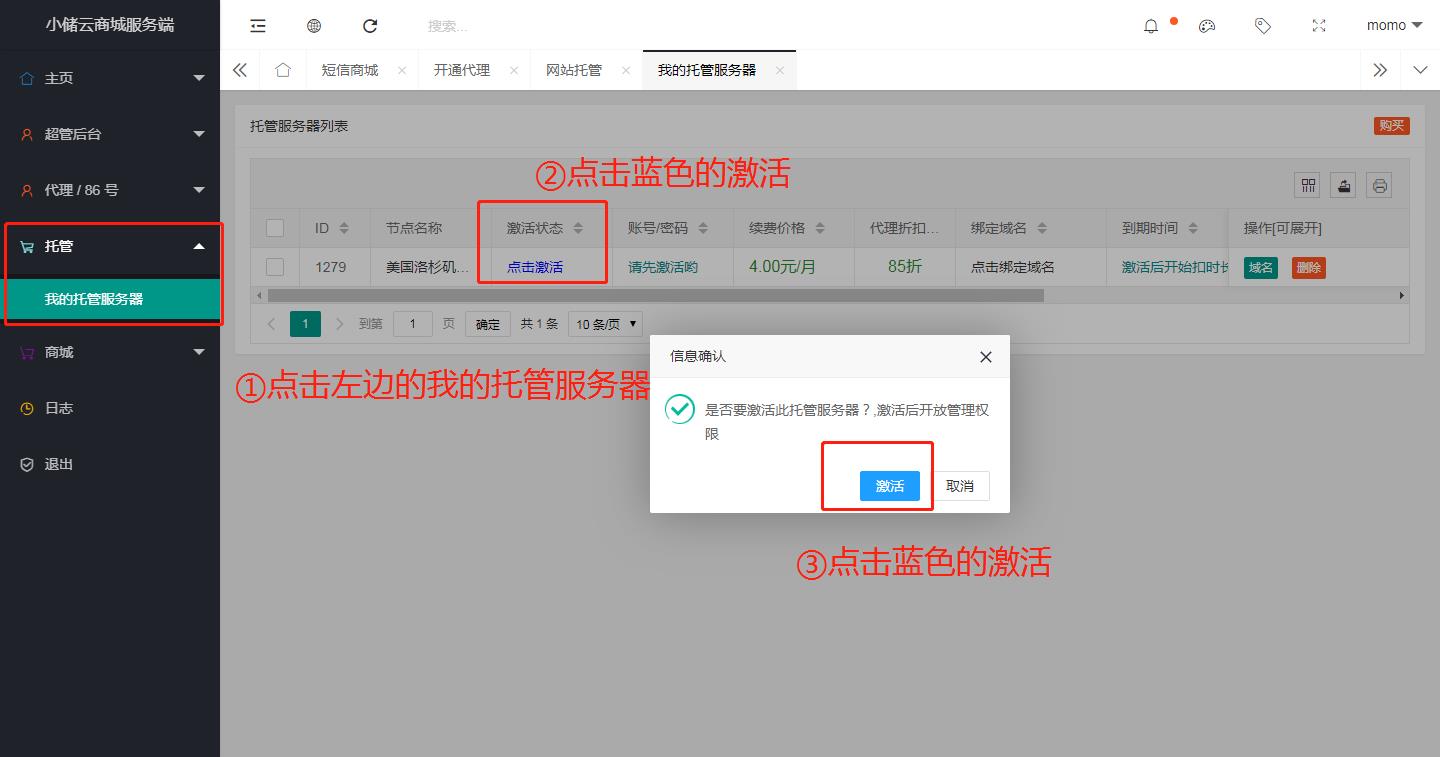Toggle the select-all header checkbox
1440x757 pixels.
[x=275, y=228]
